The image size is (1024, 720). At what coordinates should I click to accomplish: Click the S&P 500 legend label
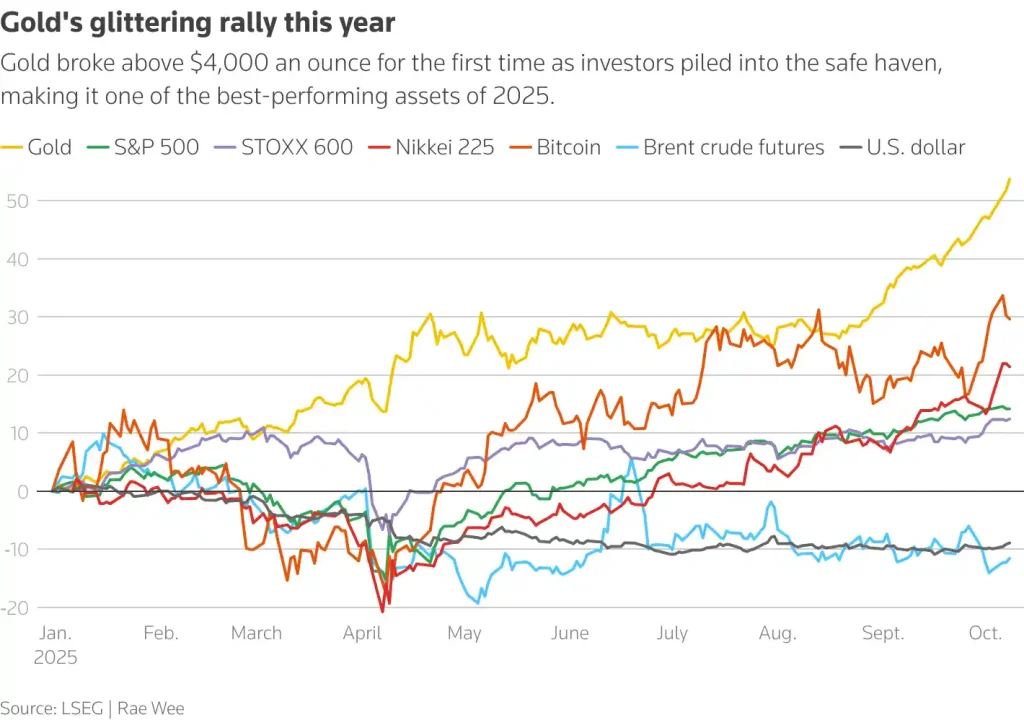157,147
